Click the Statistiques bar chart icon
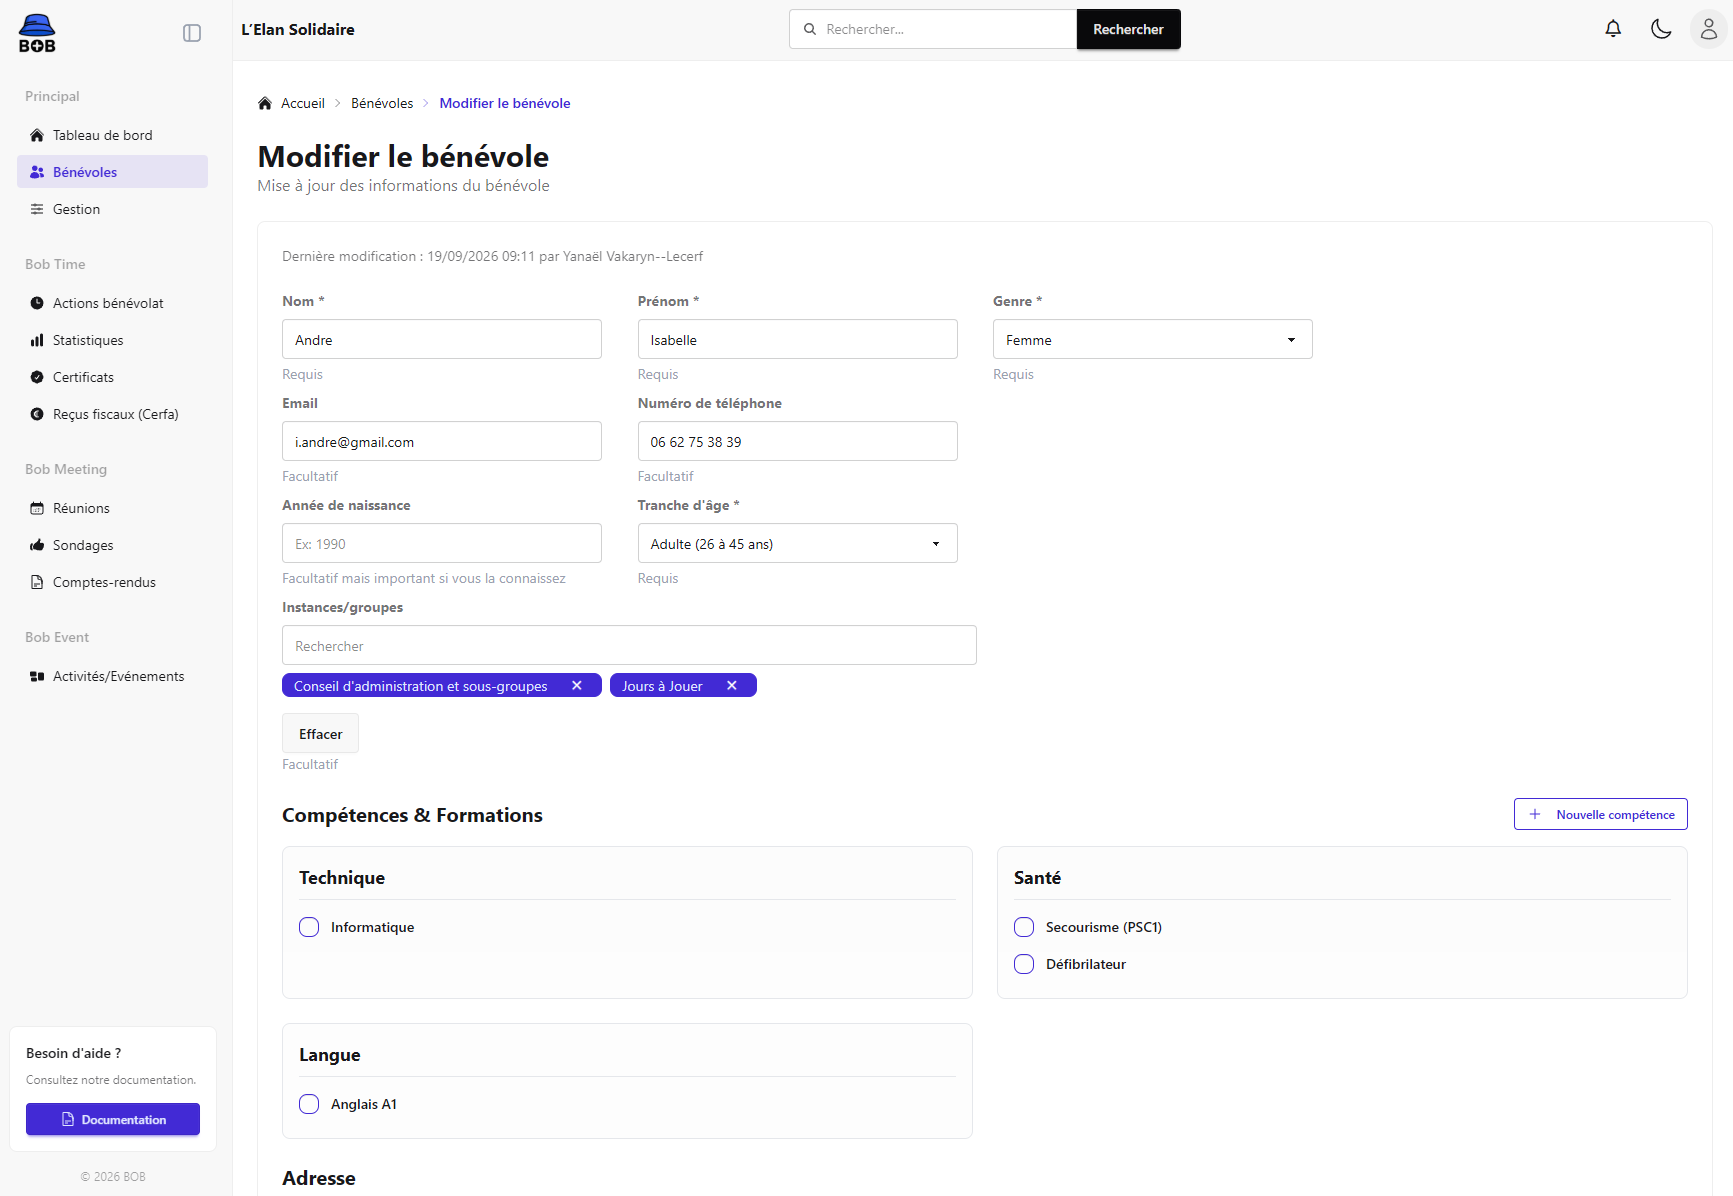 point(37,340)
